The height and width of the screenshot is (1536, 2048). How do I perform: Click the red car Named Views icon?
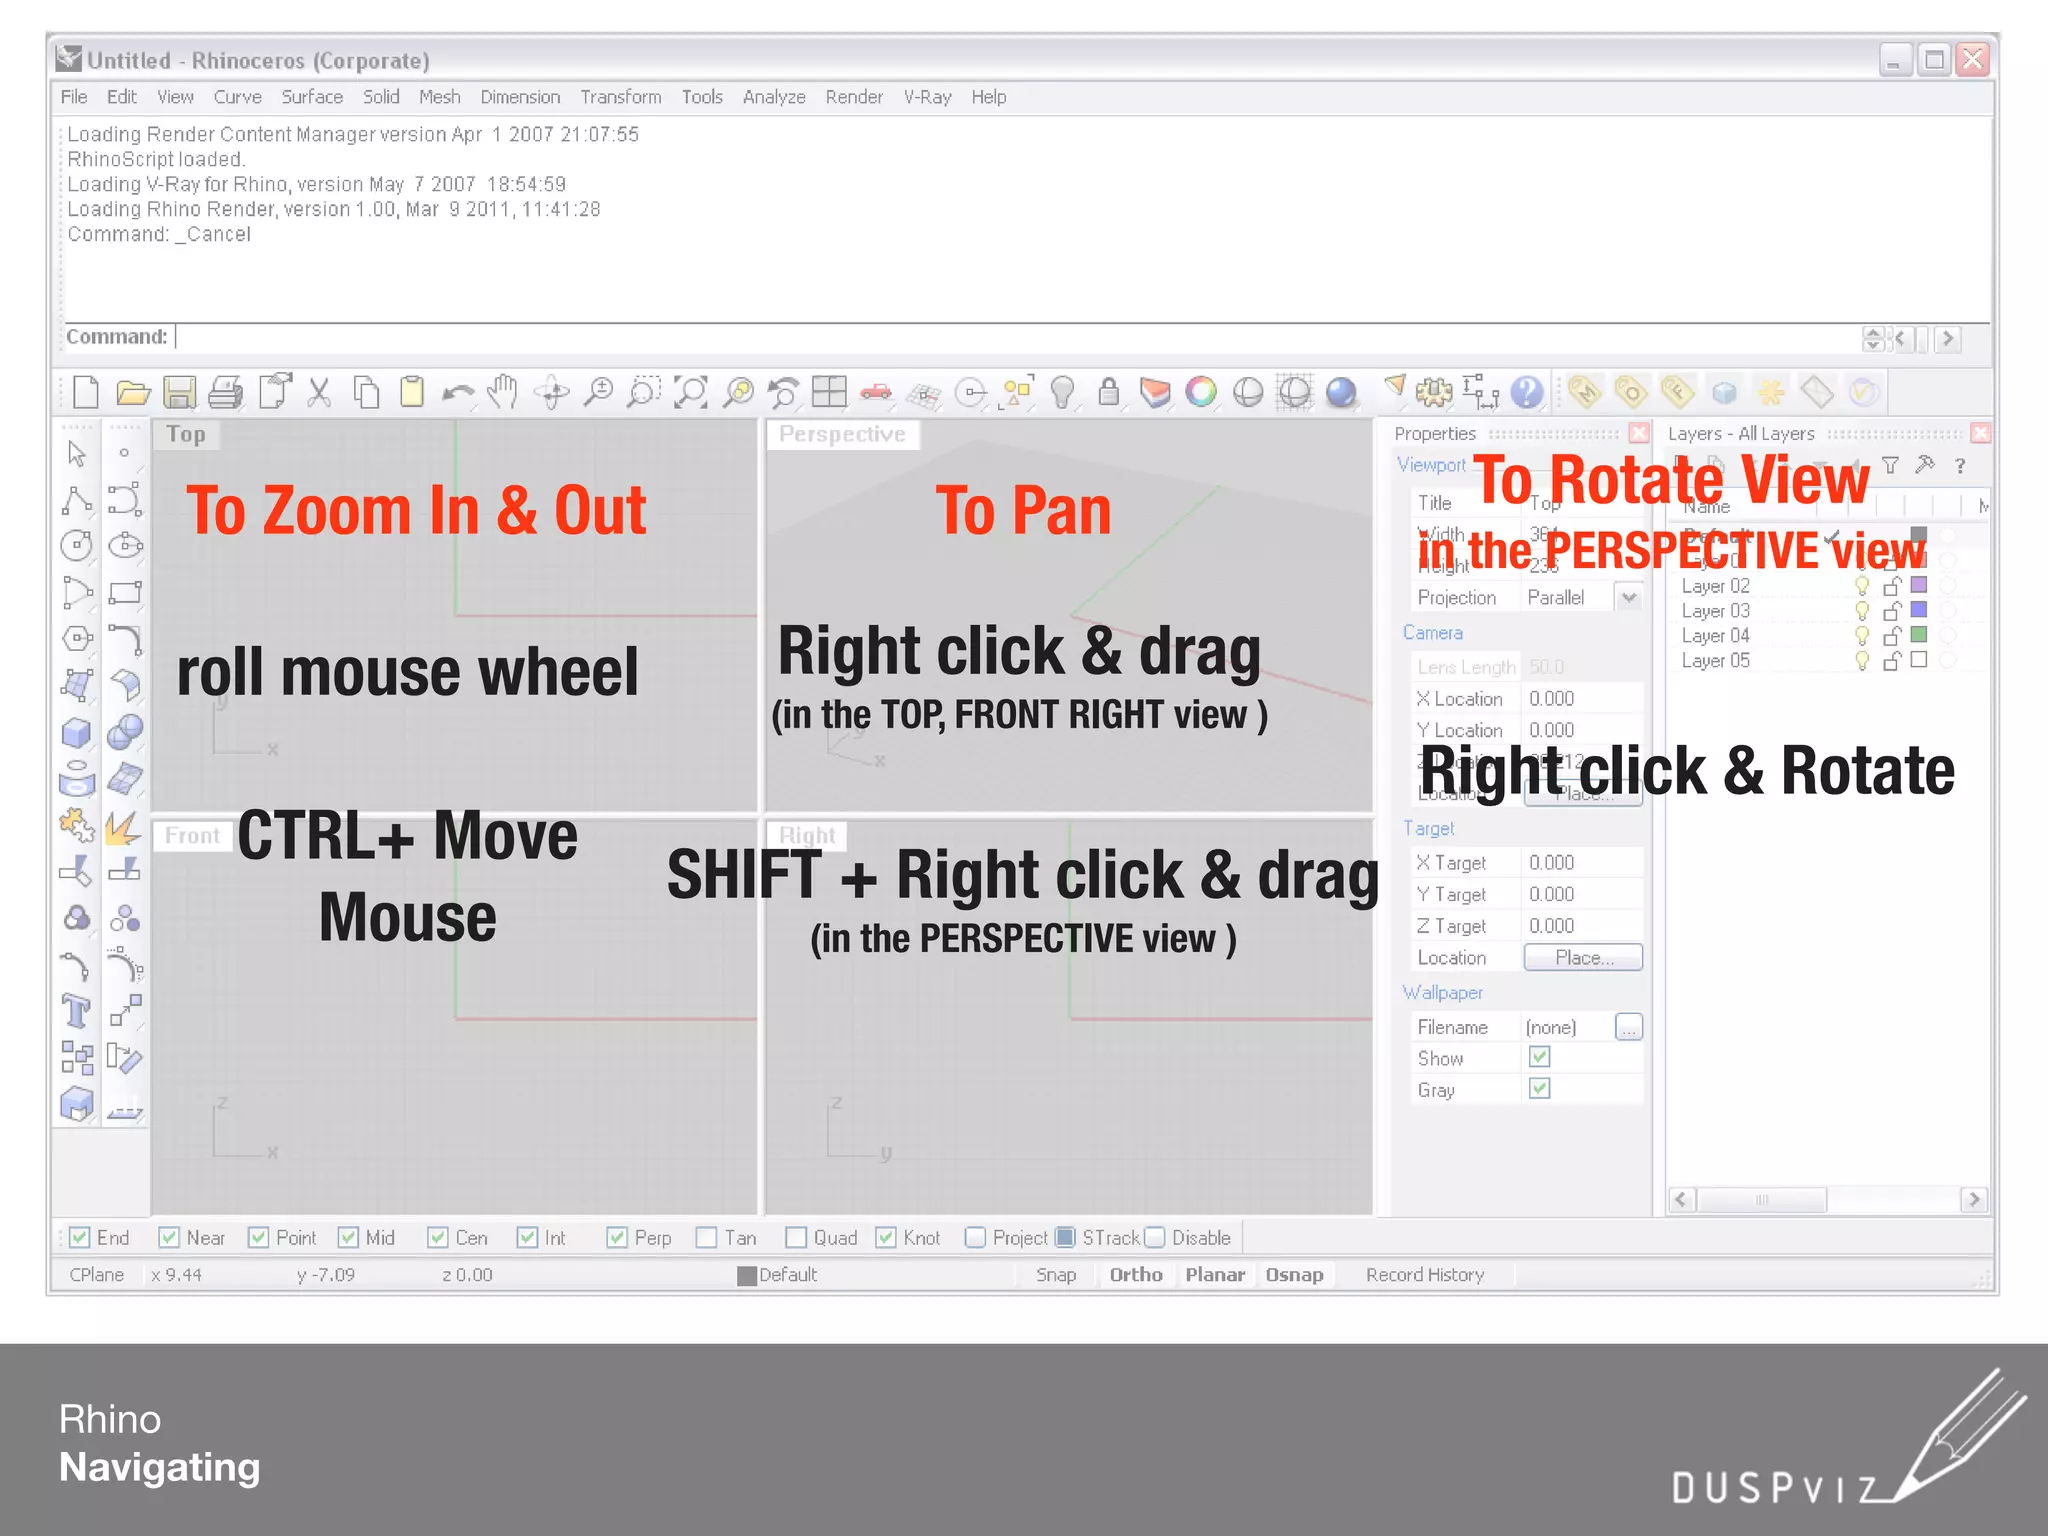(876, 392)
